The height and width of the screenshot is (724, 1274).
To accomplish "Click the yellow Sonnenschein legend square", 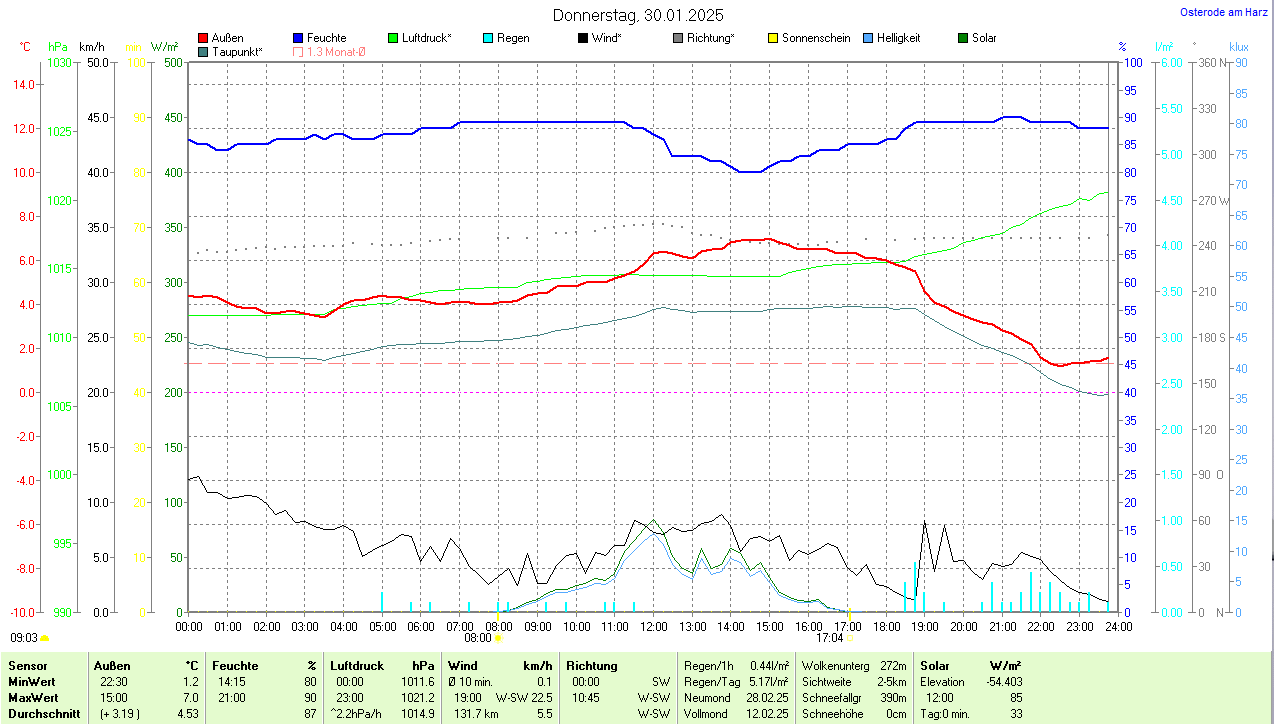I will click(x=773, y=38).
